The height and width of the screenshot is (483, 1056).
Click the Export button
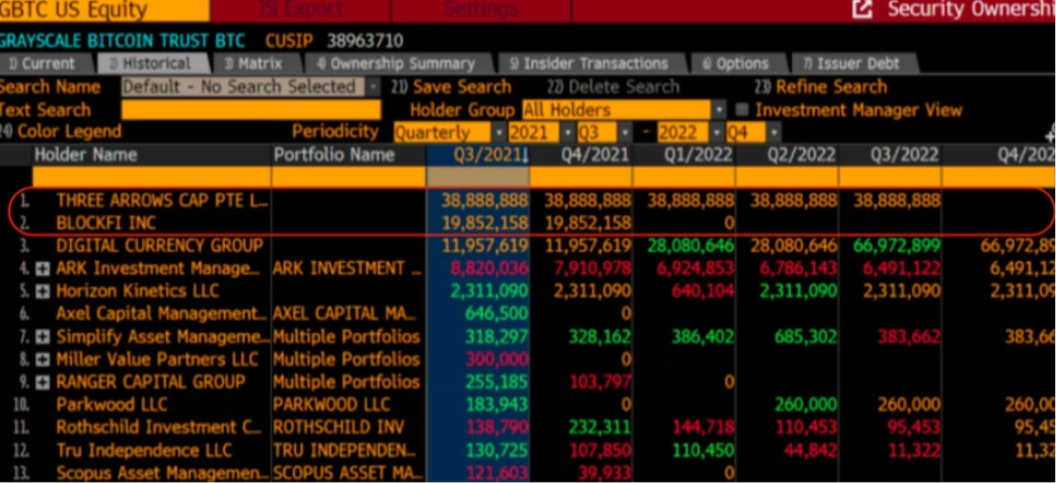click(x=300, y=10)
